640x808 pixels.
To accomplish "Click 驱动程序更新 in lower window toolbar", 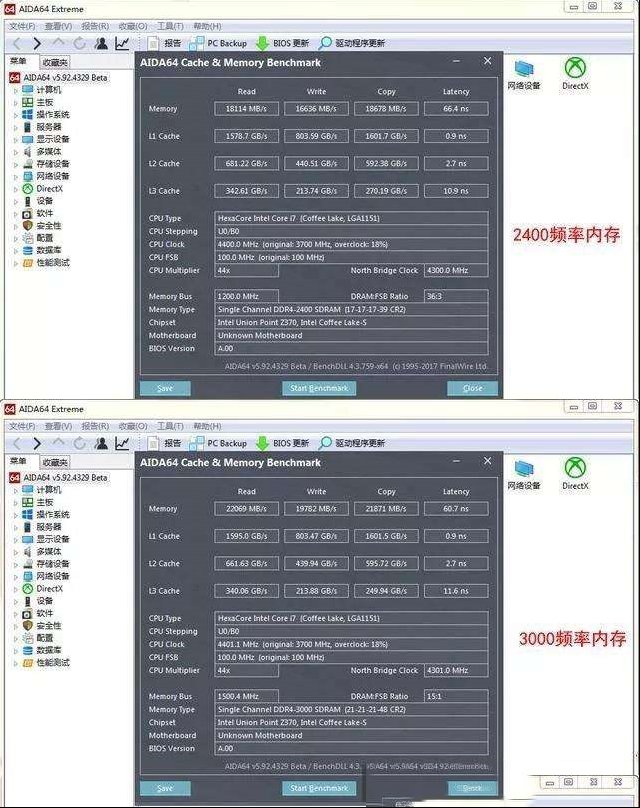I will tap(351, 443).
